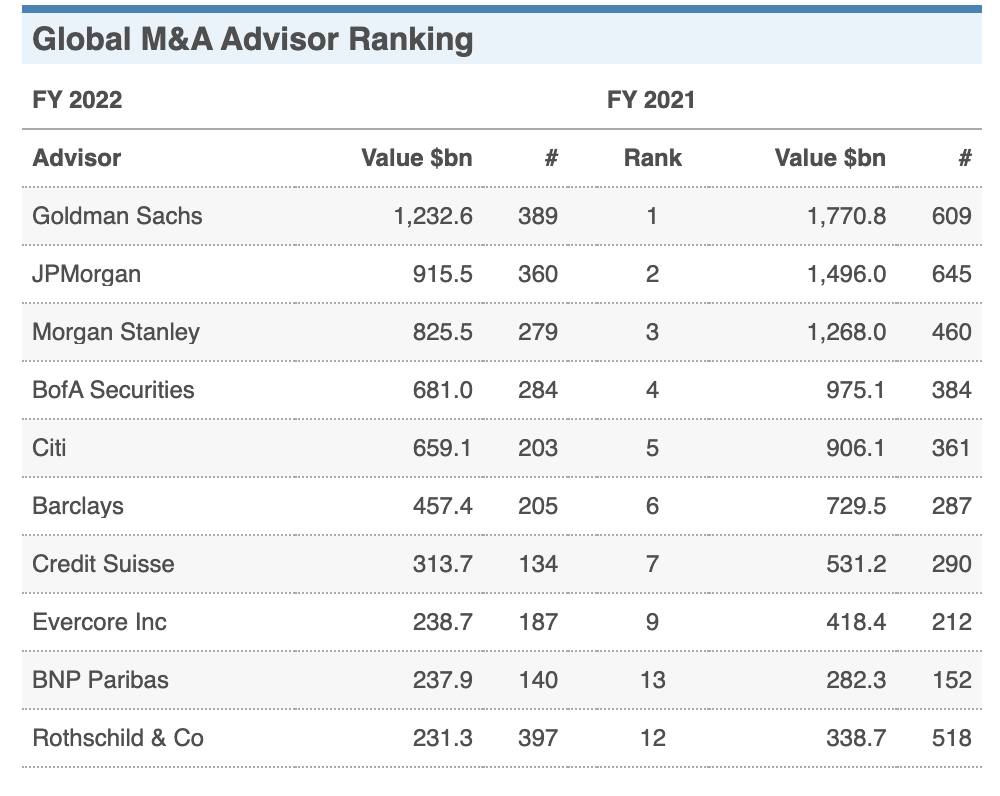Click the Global M&A Advisor Ranking title
This screenshot has height=796, width=1000.
click(253, 40)
